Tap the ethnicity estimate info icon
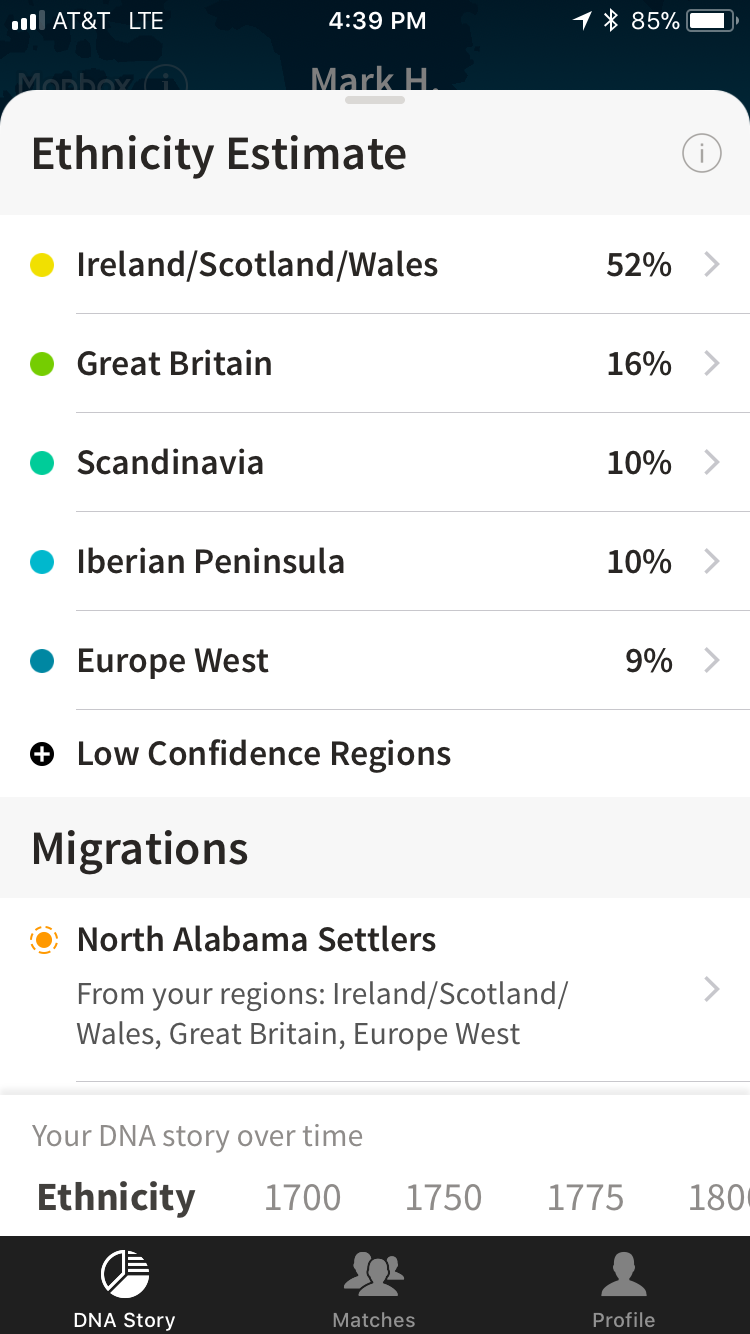This screenshot has height=1334, width=750. [701, 154]
